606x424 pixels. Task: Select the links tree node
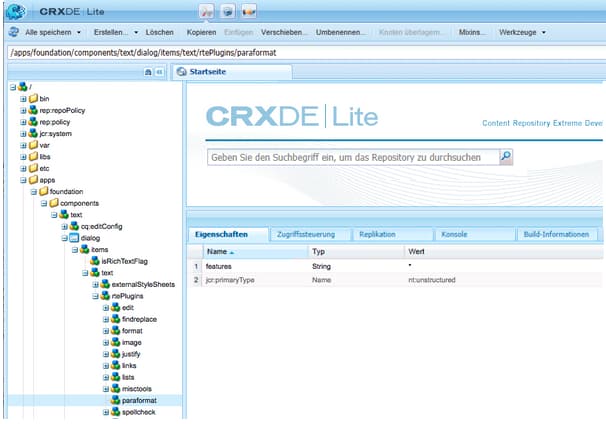tap(129, 366)
